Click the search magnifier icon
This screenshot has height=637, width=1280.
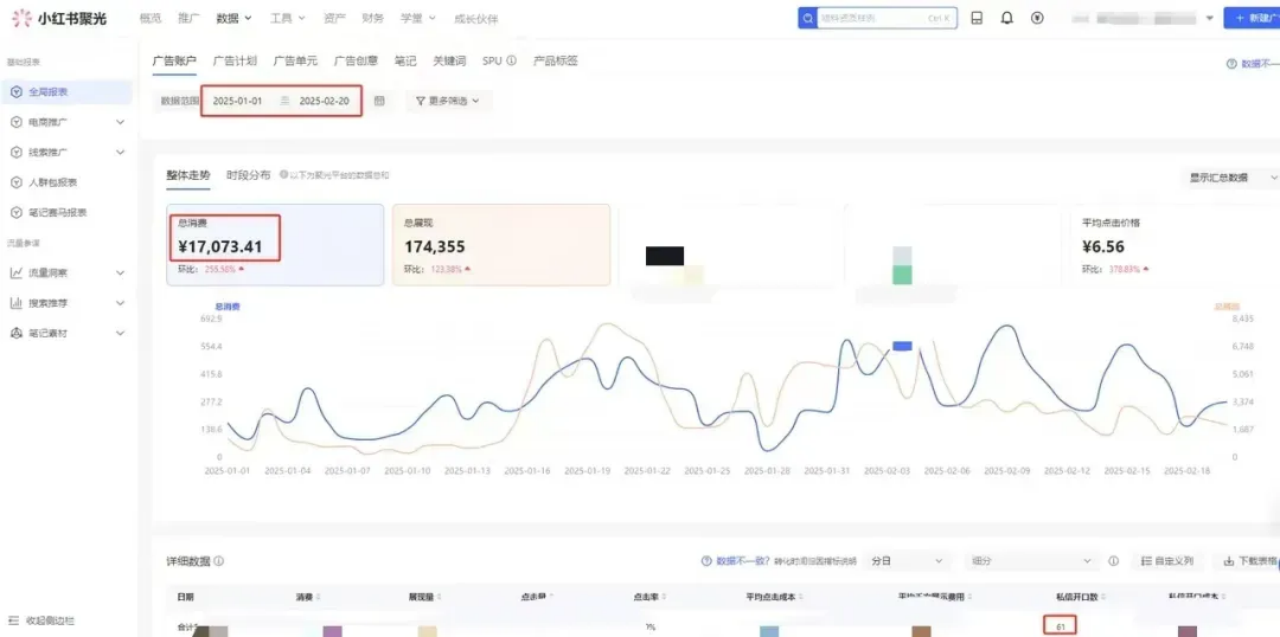807,18
